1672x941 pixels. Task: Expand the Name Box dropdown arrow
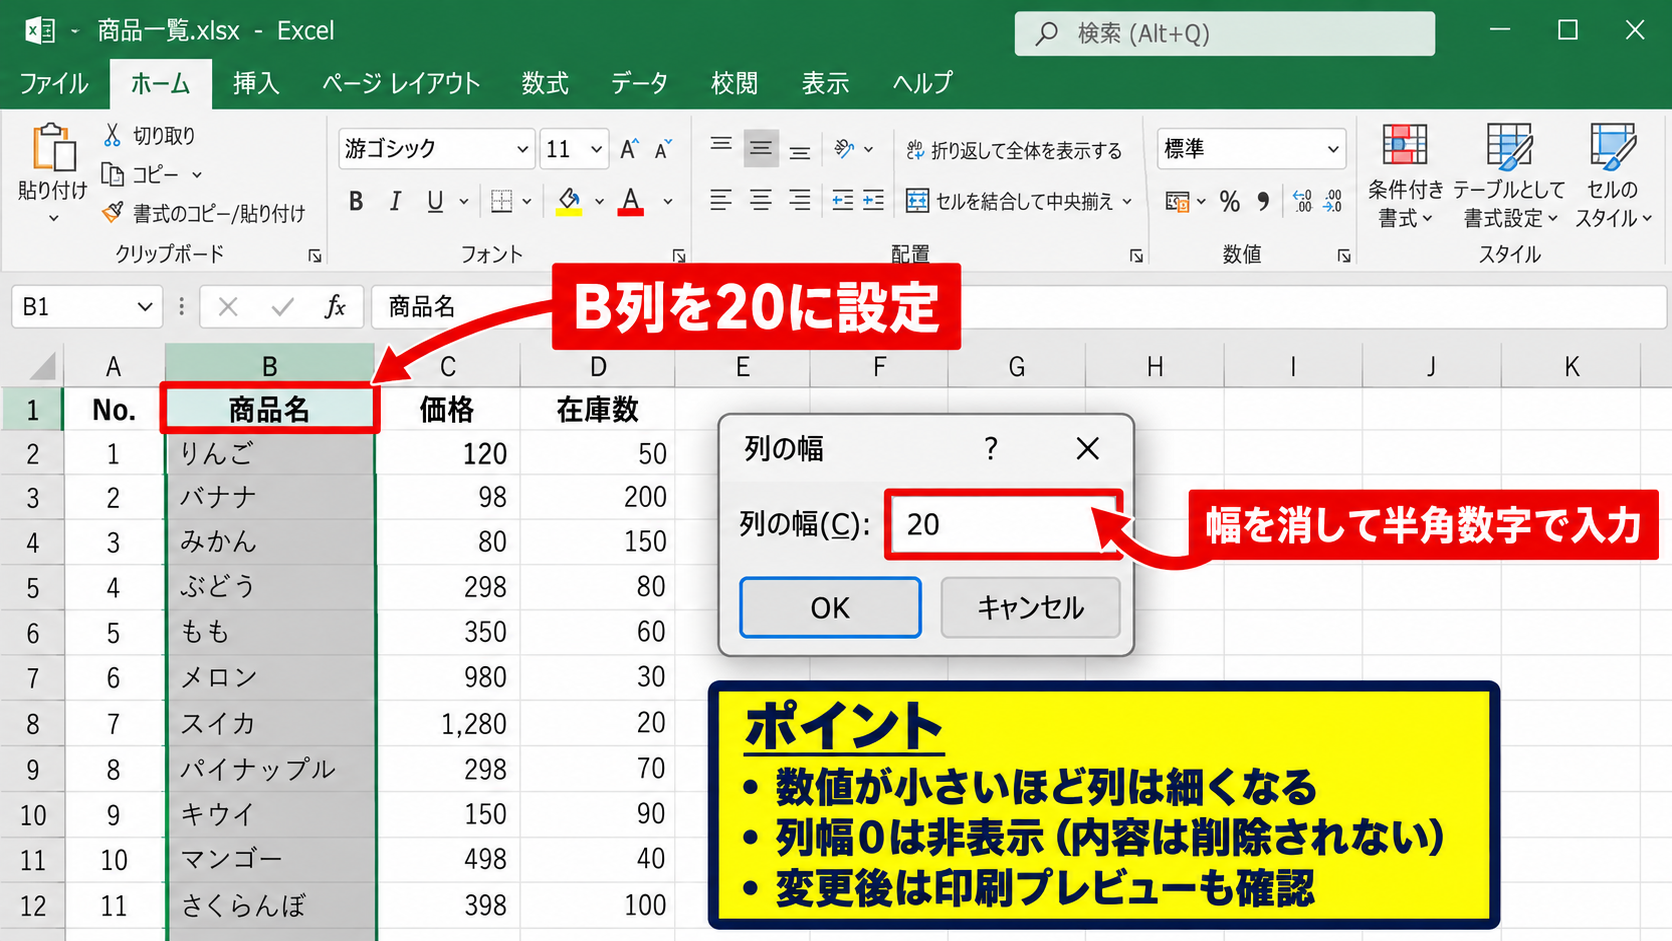145,307
